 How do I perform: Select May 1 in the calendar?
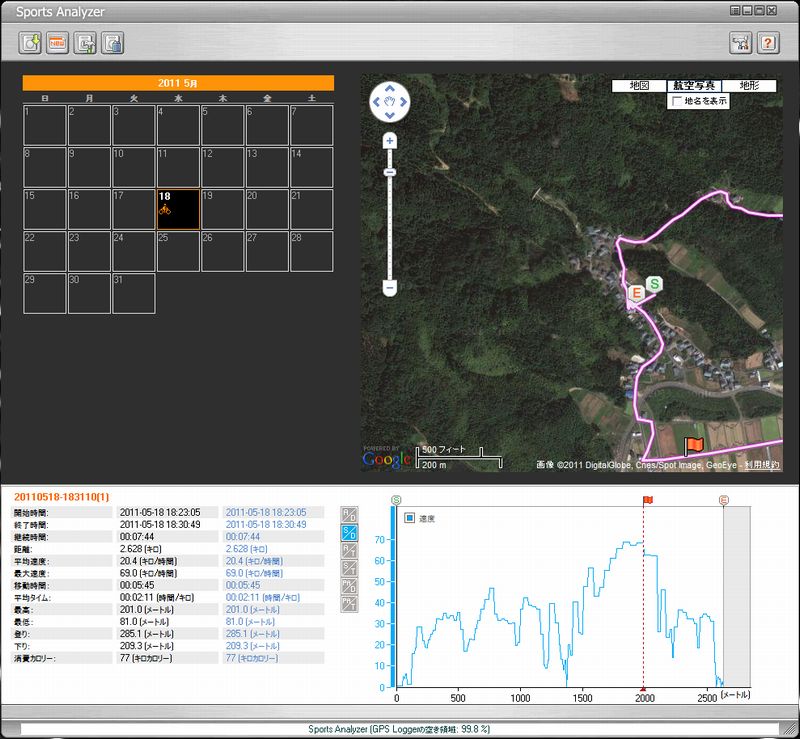tap(45, 126)
